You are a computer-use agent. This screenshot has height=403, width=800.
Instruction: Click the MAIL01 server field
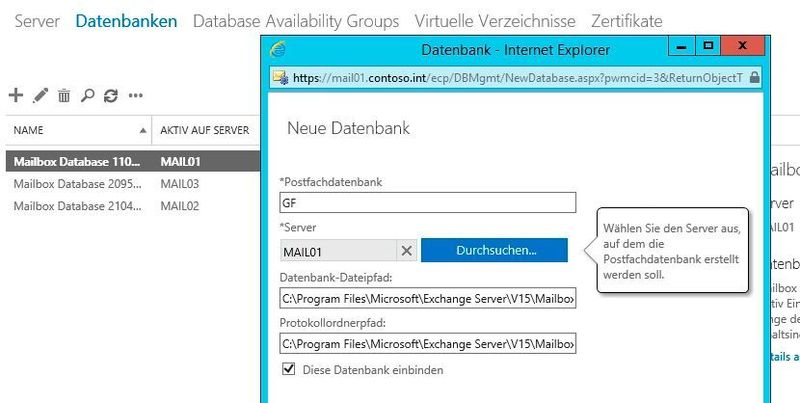point(338,250)
